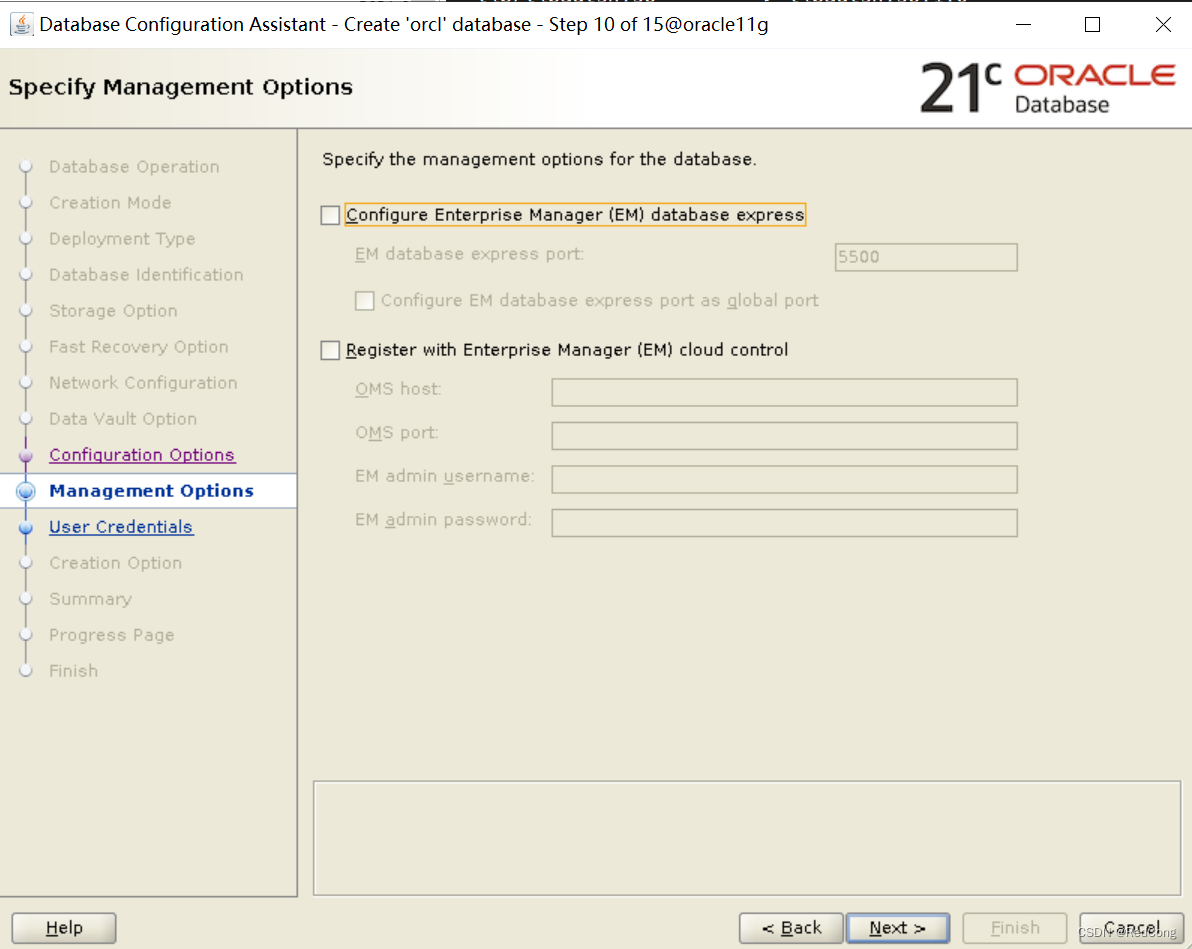Click the 'Specify the management options' instruction text

[x=539, y=160]
